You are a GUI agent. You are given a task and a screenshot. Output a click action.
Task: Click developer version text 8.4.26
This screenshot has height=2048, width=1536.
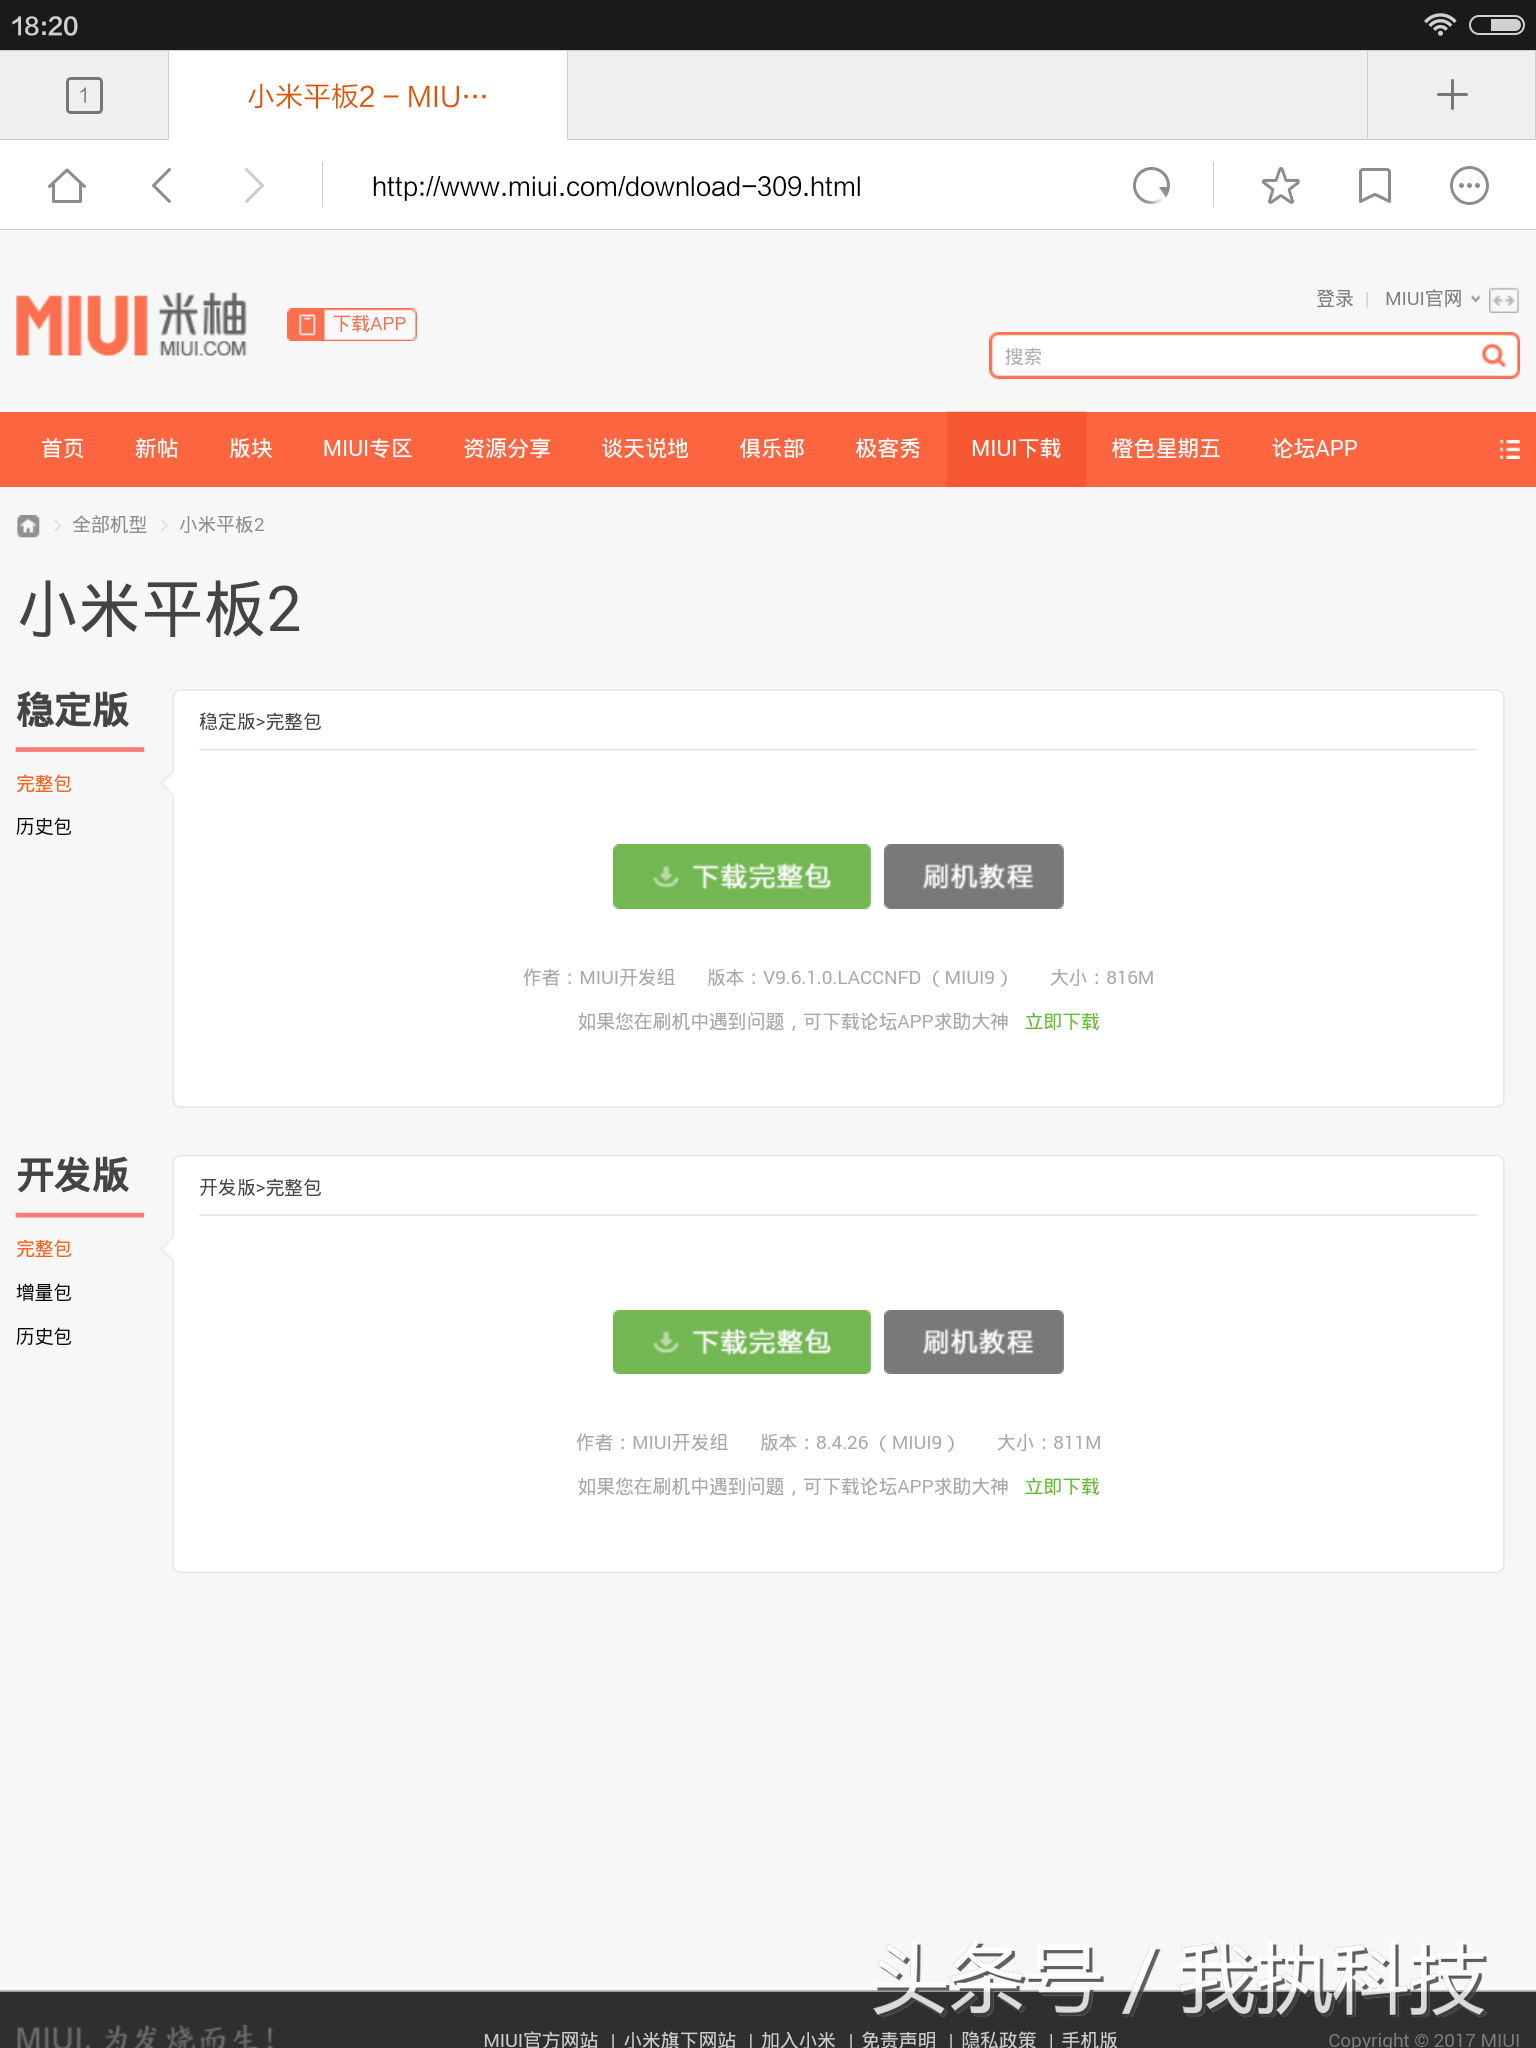pyautogui.click(x=842, y=1443)
